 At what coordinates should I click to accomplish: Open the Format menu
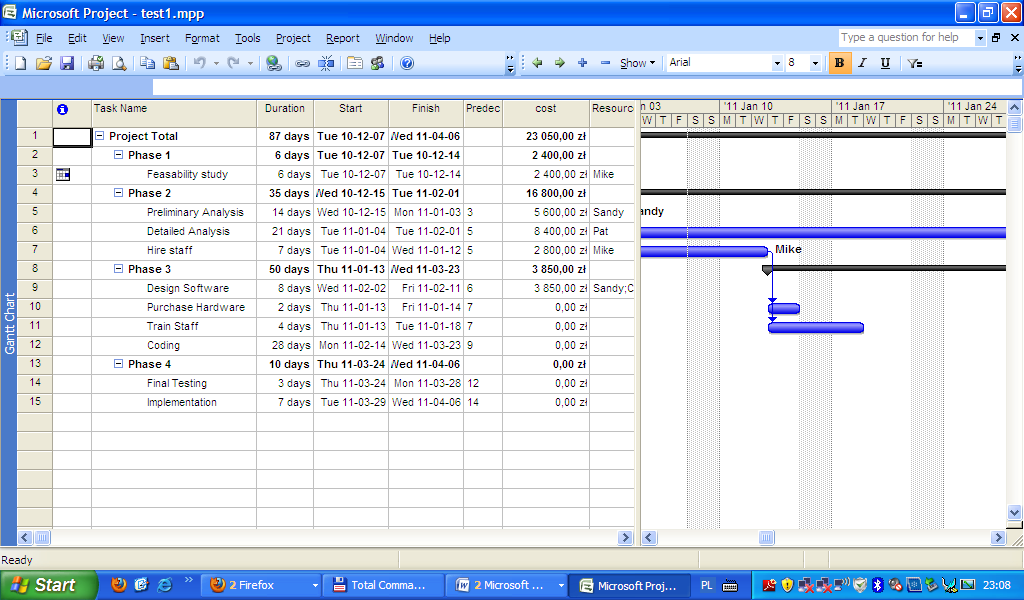pyautogui.click(x=202, y=38)
